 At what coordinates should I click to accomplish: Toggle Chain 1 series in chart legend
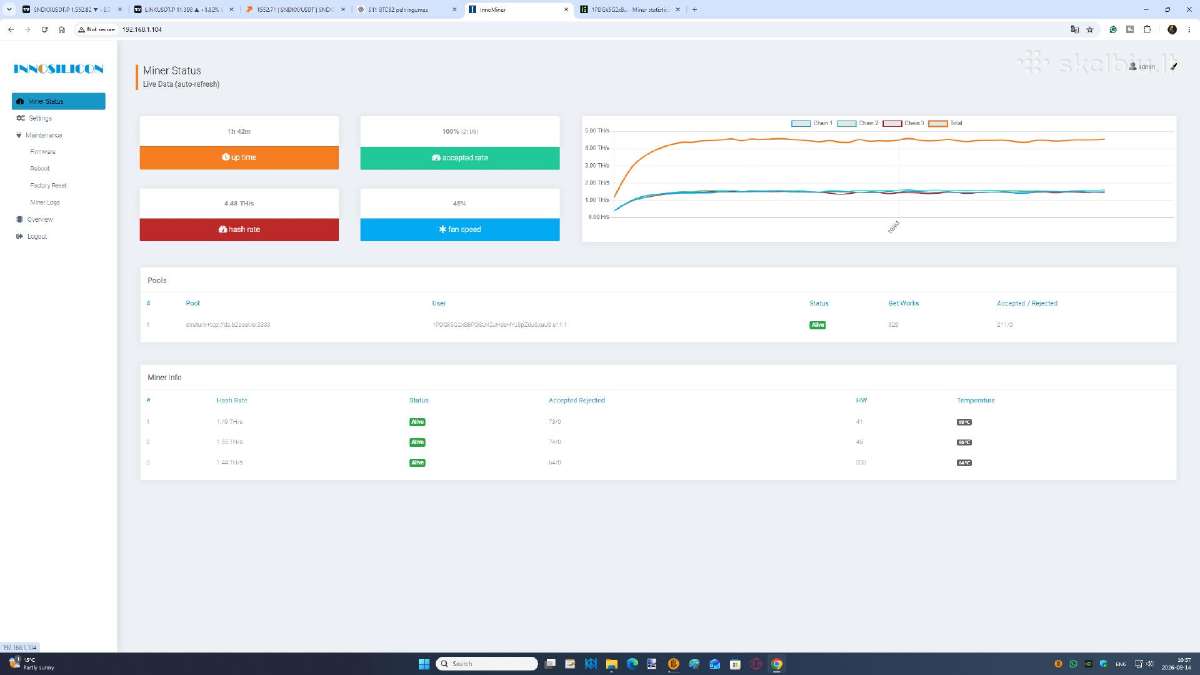(x=811, y=123)
